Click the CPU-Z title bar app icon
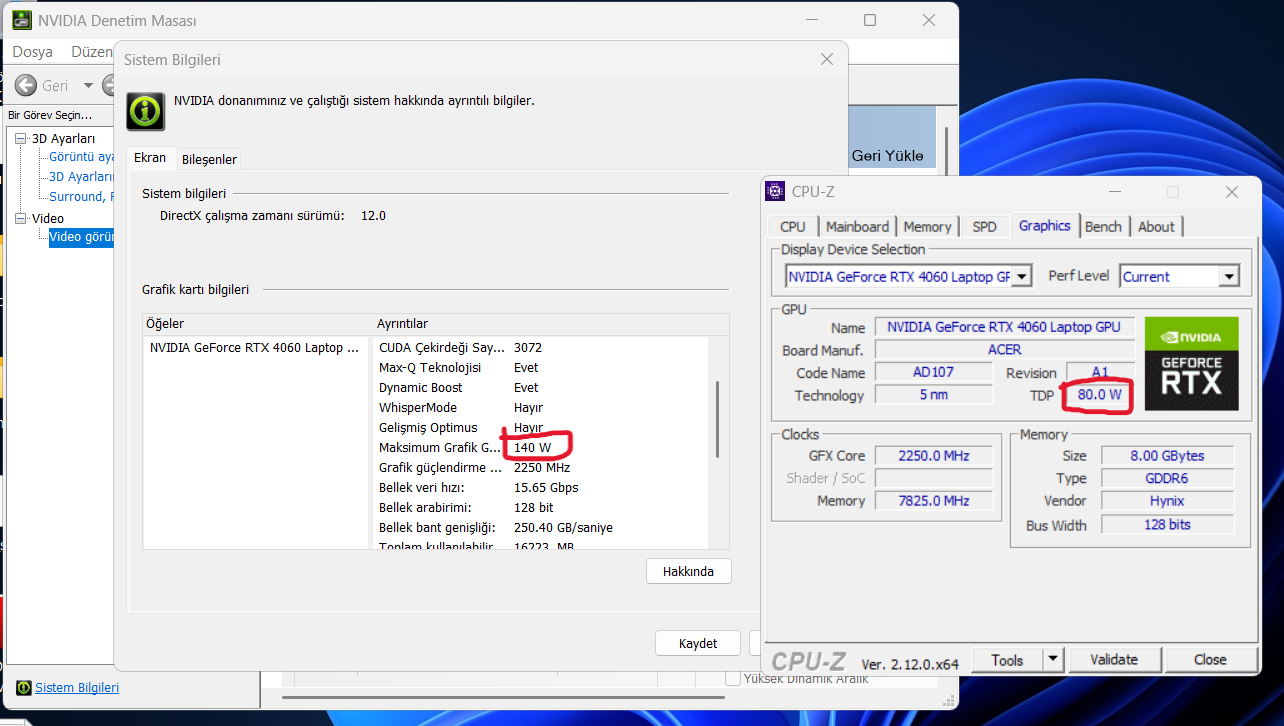The image size is (1284, 726). coord(776,191)
